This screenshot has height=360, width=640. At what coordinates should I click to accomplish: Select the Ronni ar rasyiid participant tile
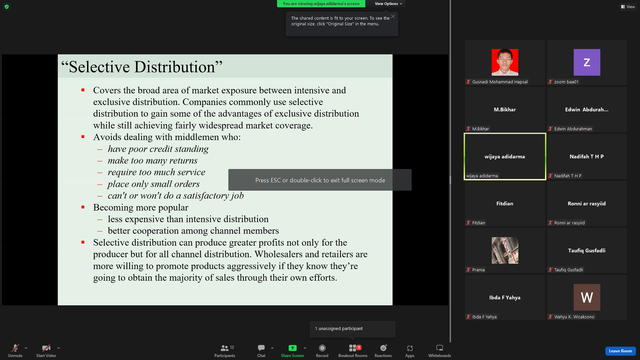click(587, 203)
